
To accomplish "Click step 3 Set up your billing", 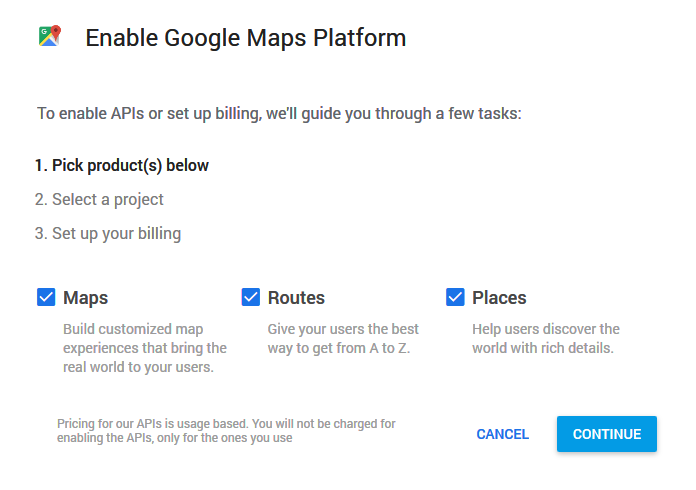I will click(x=108, y=233).
